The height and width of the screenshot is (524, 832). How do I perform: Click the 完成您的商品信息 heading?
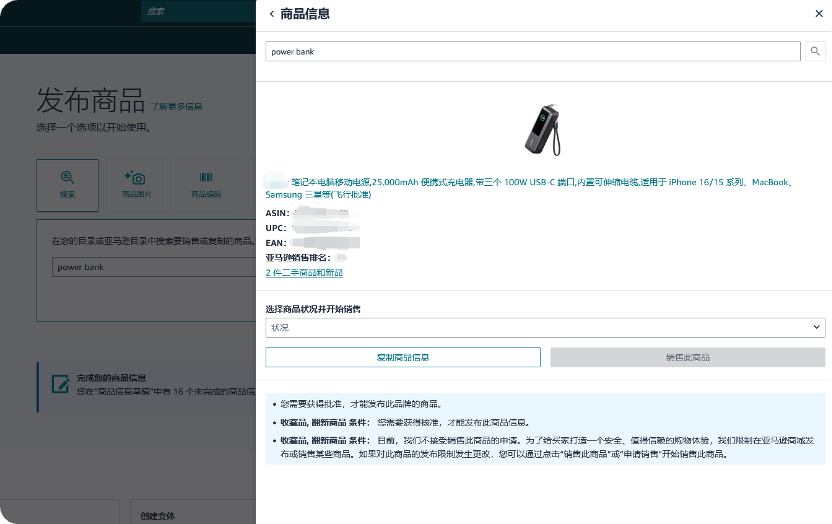tap(111, 378)
